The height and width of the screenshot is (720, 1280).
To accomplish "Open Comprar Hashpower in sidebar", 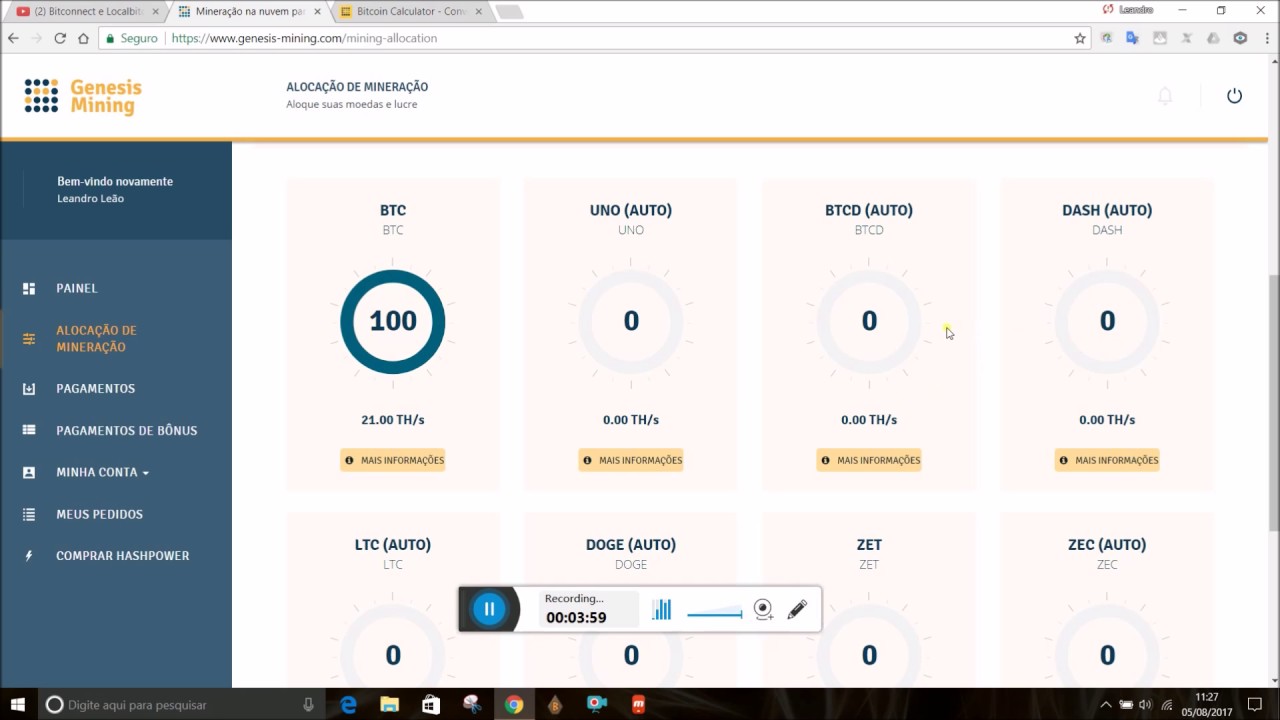I will coord(122,556).
